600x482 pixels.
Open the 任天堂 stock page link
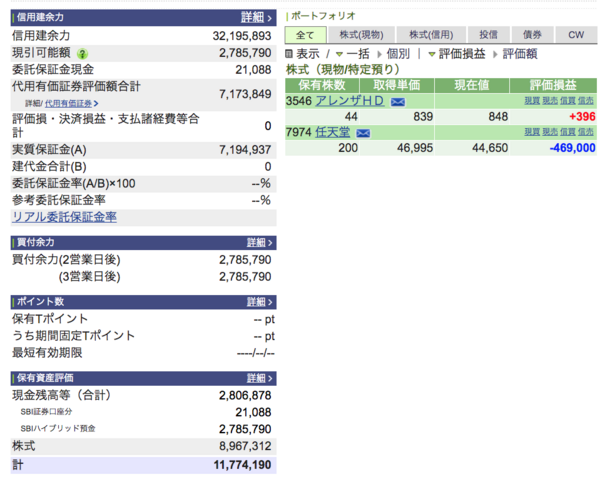[x=333, y=132]
